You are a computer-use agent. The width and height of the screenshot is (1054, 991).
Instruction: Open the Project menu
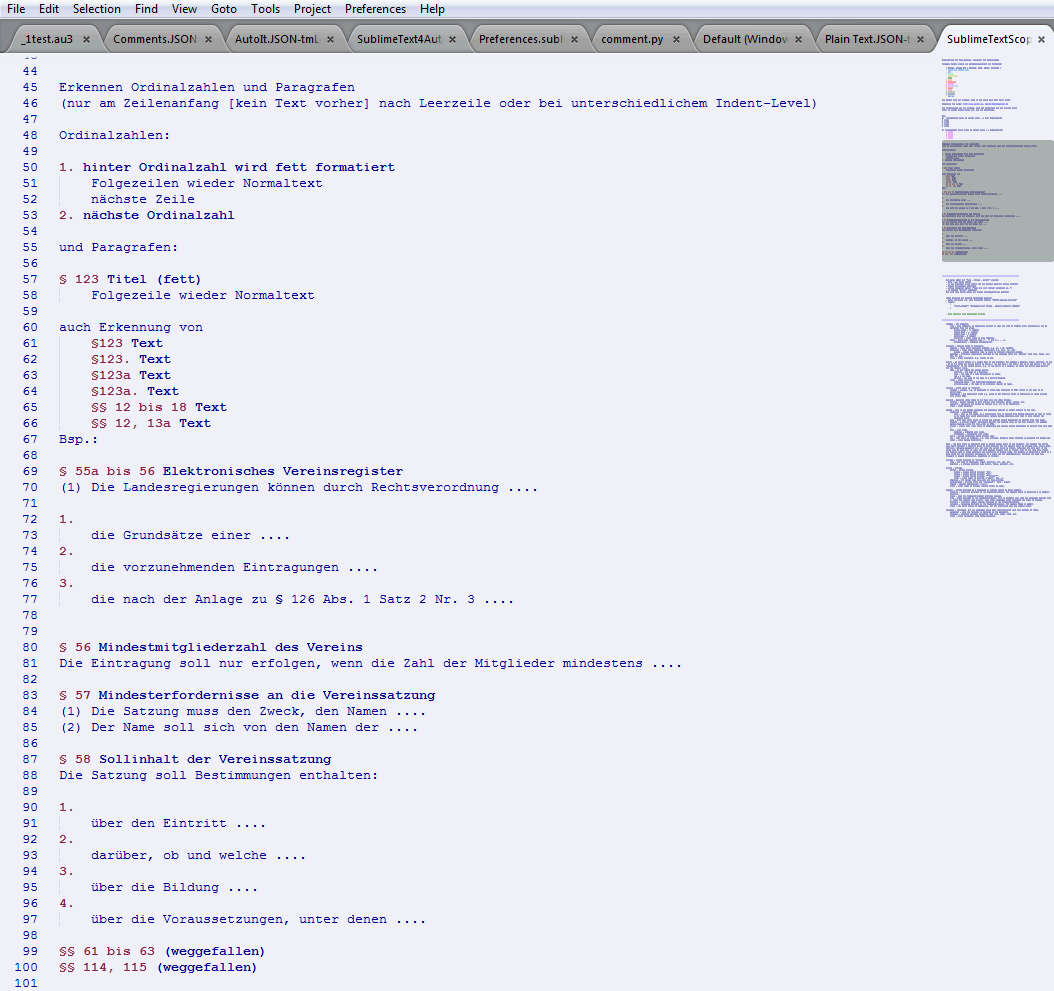tap(312, 9)
